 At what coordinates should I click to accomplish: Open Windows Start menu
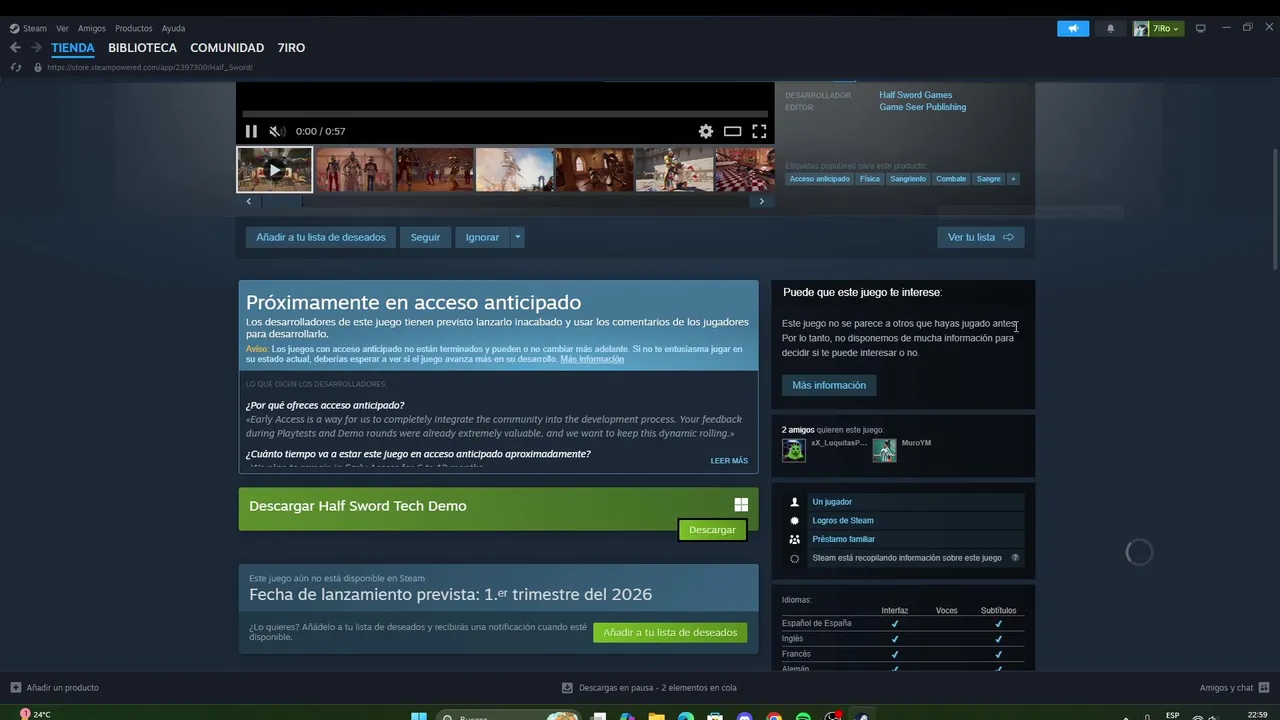[x=419, y=716]
